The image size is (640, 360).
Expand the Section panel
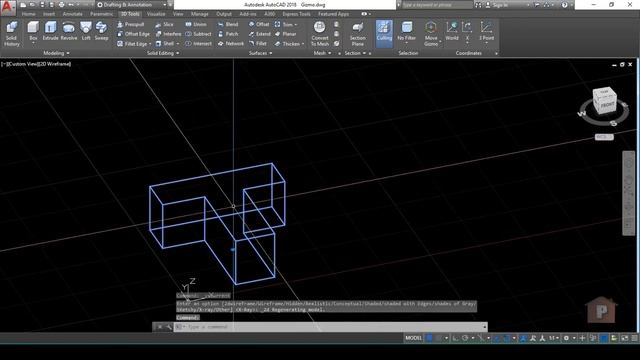click(x=355, y=53)
